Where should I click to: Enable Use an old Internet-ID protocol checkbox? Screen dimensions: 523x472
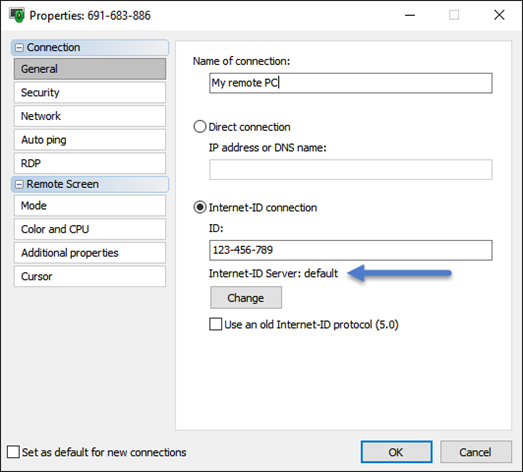(x=215, y=324)
